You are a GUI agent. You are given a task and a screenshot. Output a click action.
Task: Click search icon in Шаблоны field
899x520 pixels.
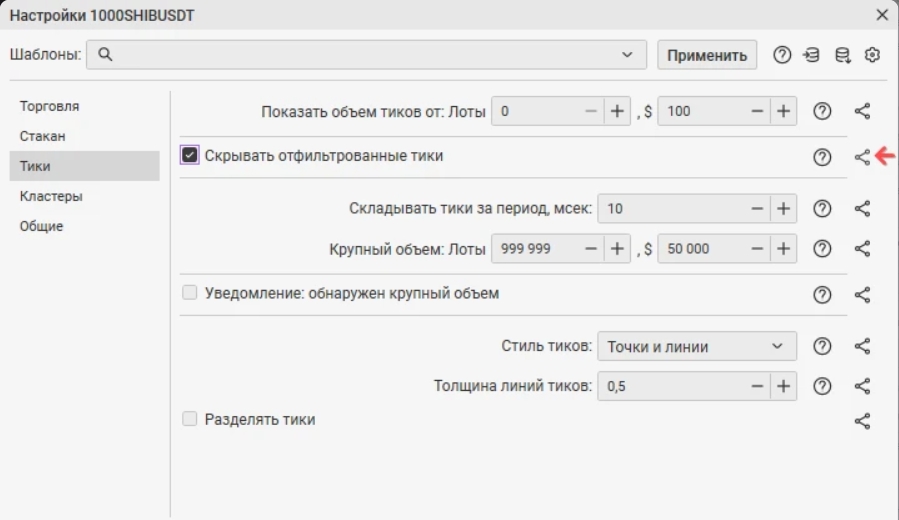(105, 54)
